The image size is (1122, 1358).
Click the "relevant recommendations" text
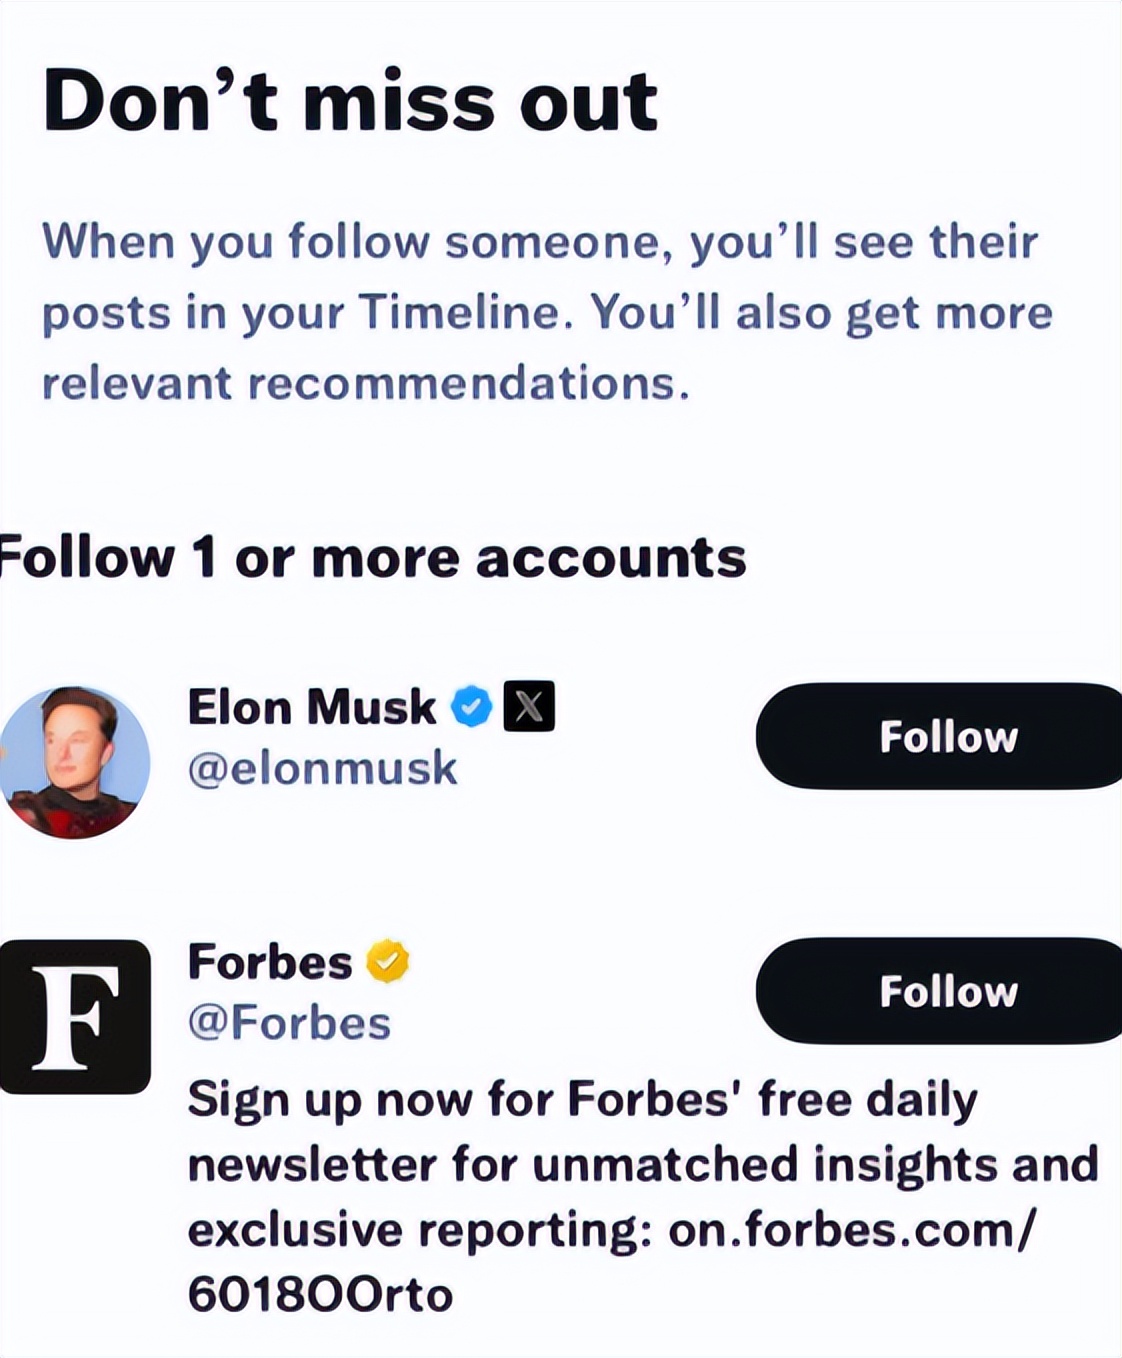pyautogui.click(x=366, y=383)
